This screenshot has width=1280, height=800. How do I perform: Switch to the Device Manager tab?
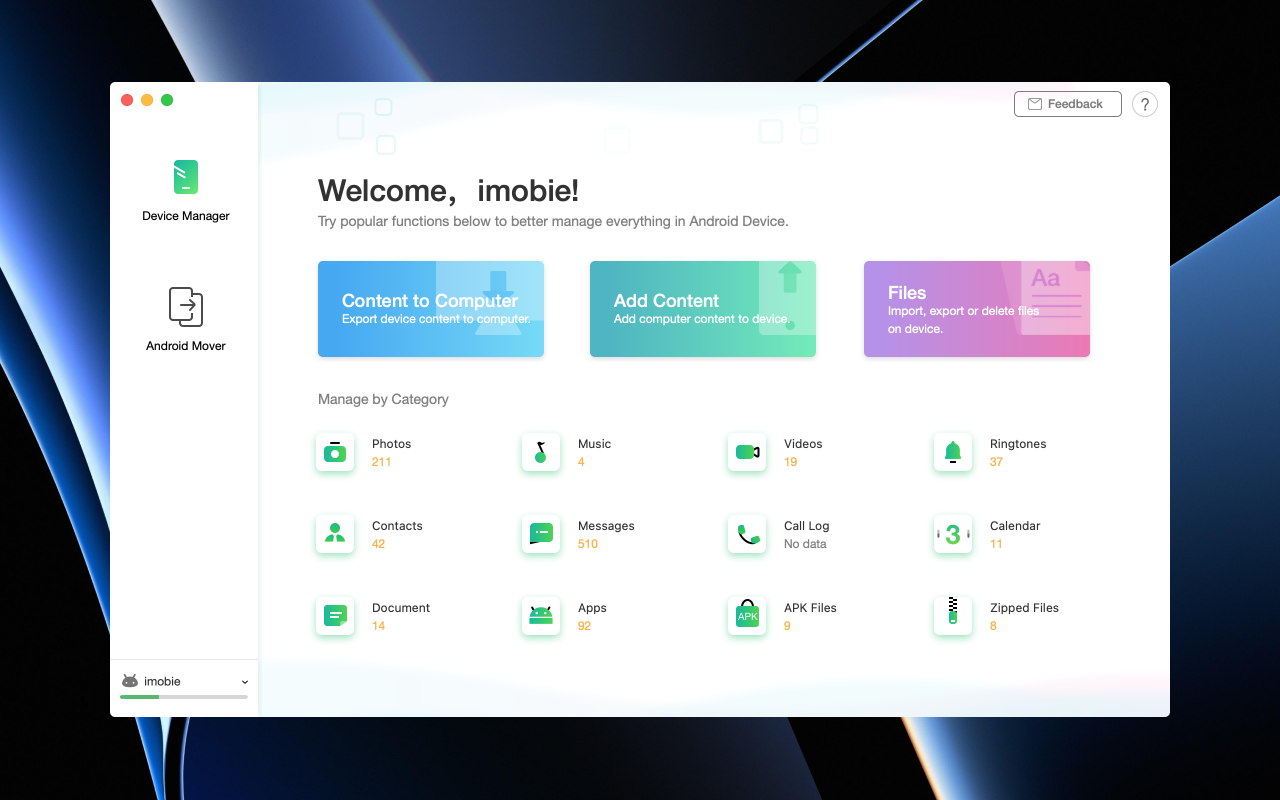click(186, 190)
